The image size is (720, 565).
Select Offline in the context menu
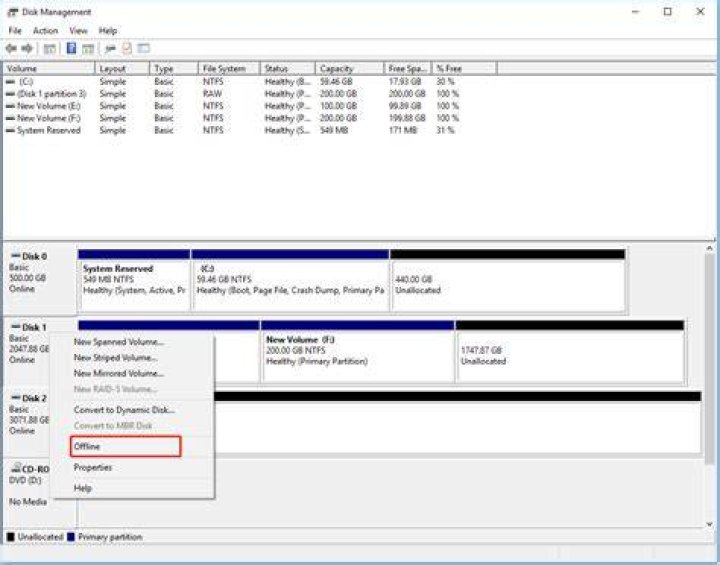125,446
